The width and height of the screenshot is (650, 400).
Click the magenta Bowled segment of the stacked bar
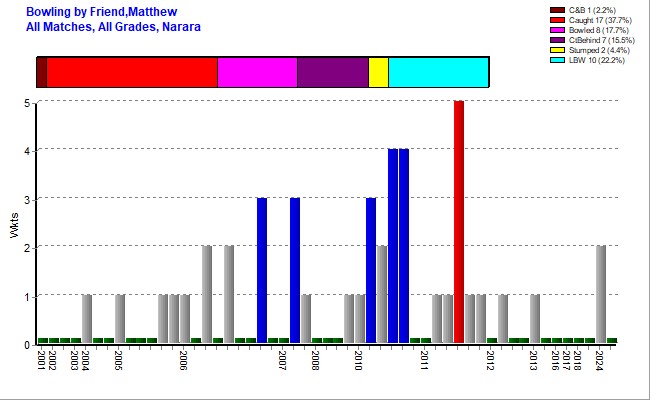[257, 72]
